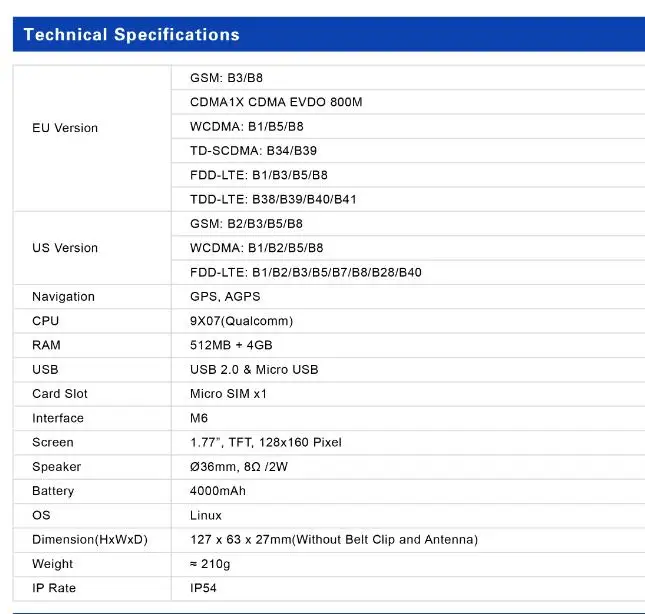This screenshot has width=645, height=614.
Task: Click the 'RAM' label
Action: [46, 345]
